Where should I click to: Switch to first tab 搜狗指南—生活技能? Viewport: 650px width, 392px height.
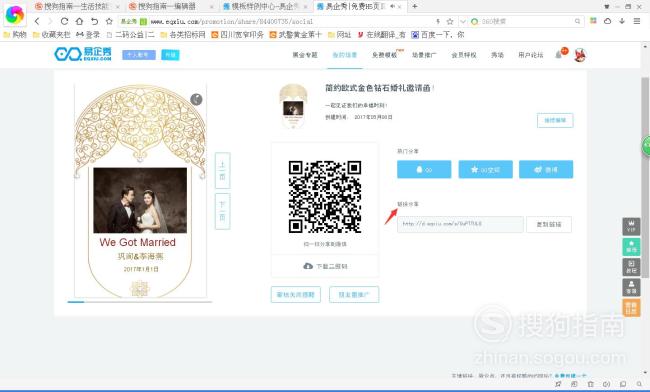(x=77, y=7)
